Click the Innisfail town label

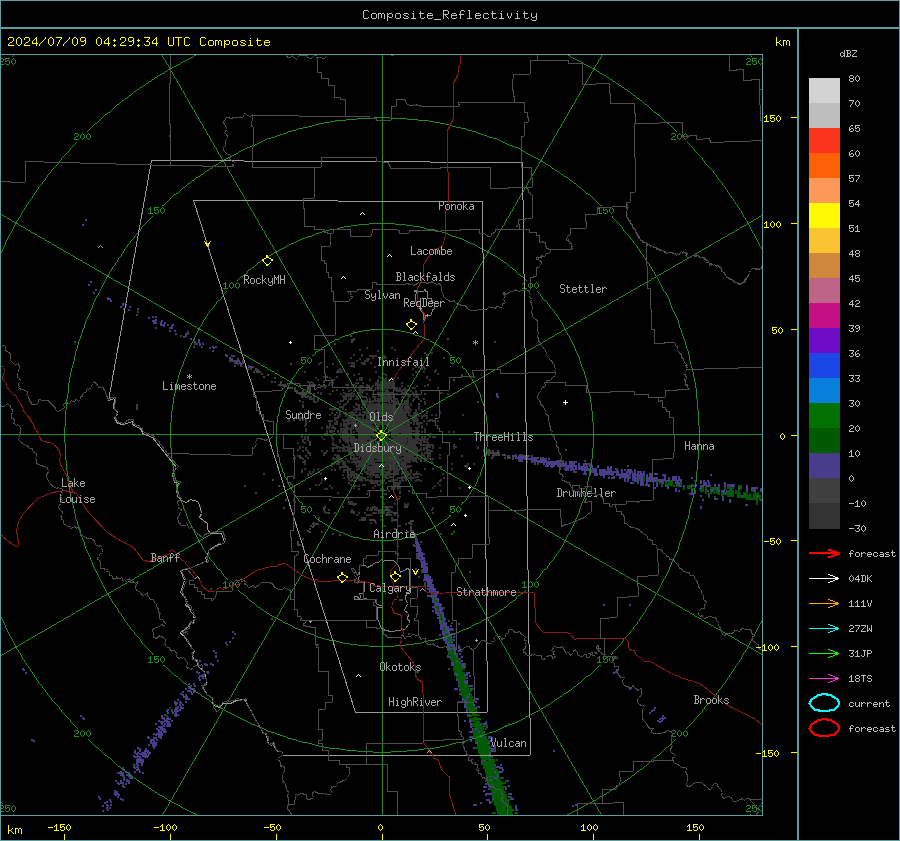click(403, 362)
